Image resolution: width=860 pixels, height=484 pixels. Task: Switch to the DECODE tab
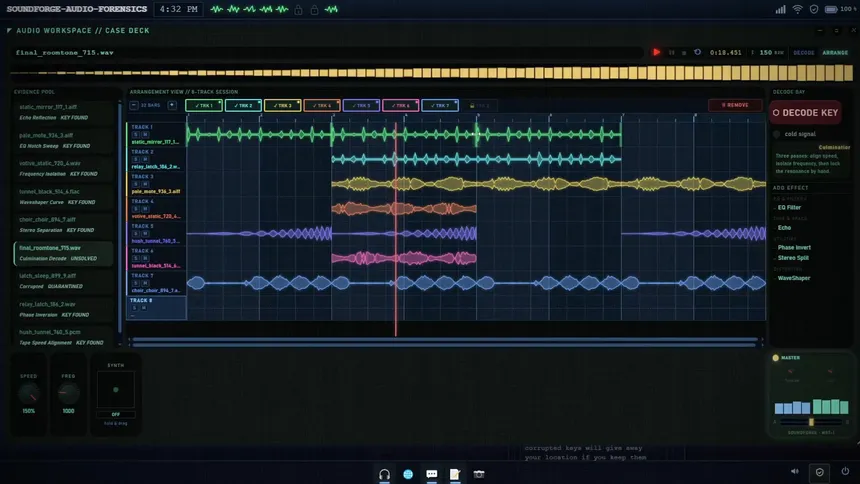pos(804,53)
